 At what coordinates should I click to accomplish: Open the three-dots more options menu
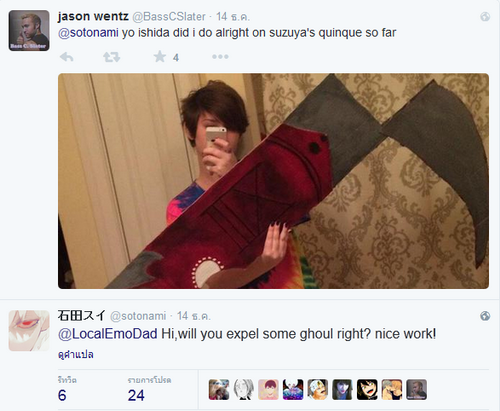220,57
